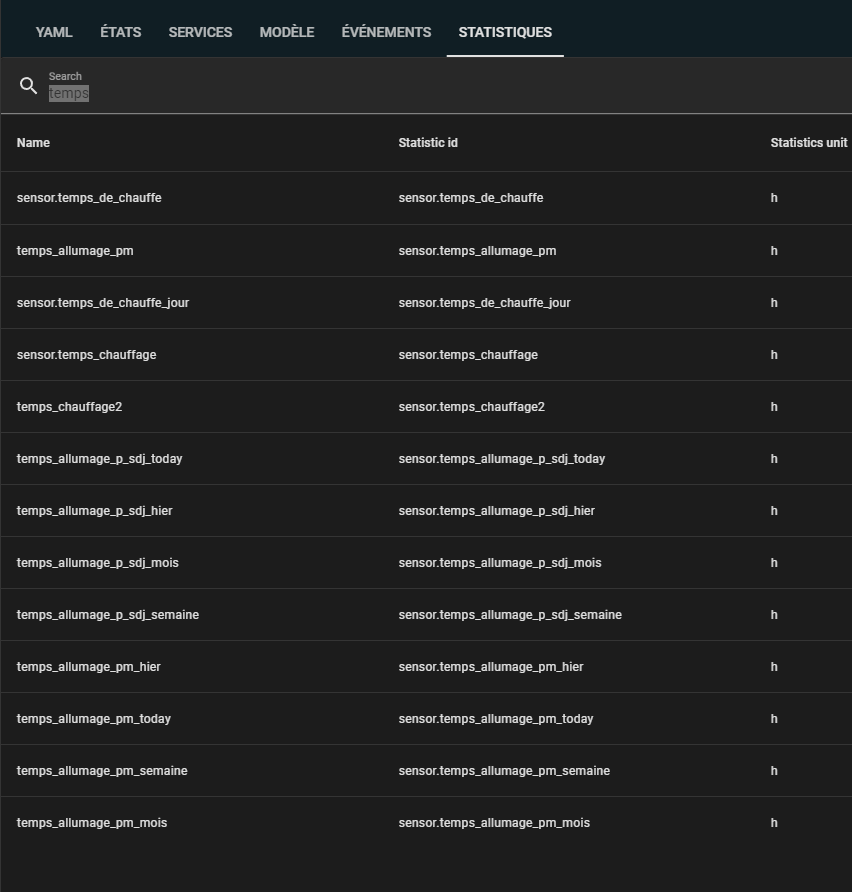Open the ÉTATS tab

(x=120, y=32)
